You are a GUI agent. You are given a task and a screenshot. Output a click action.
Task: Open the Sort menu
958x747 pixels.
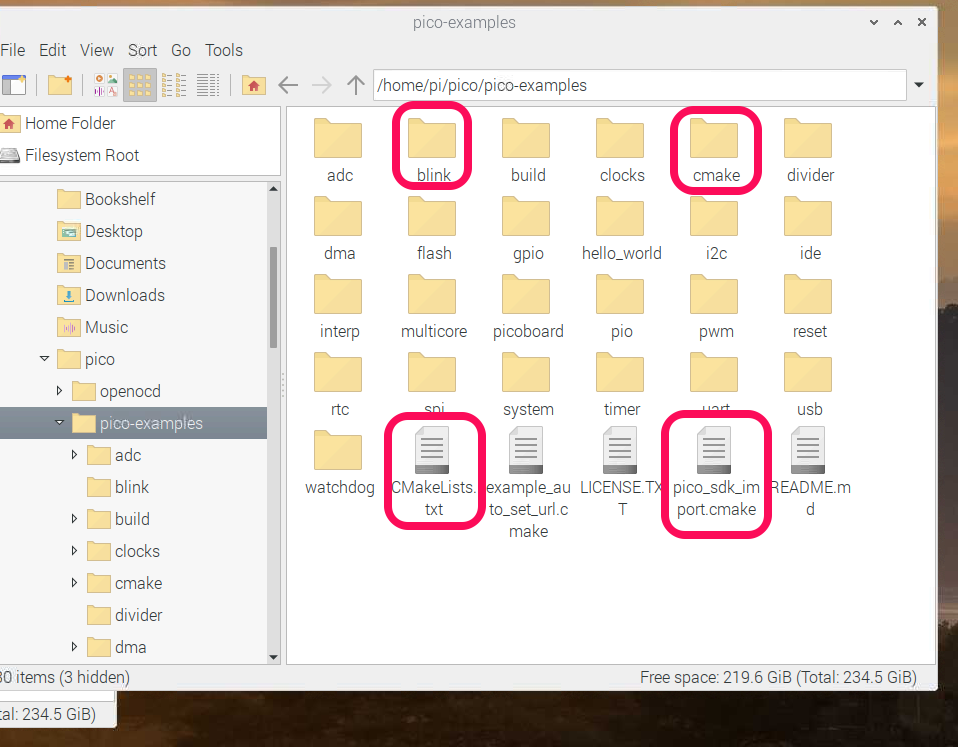(x=142, y=50)
